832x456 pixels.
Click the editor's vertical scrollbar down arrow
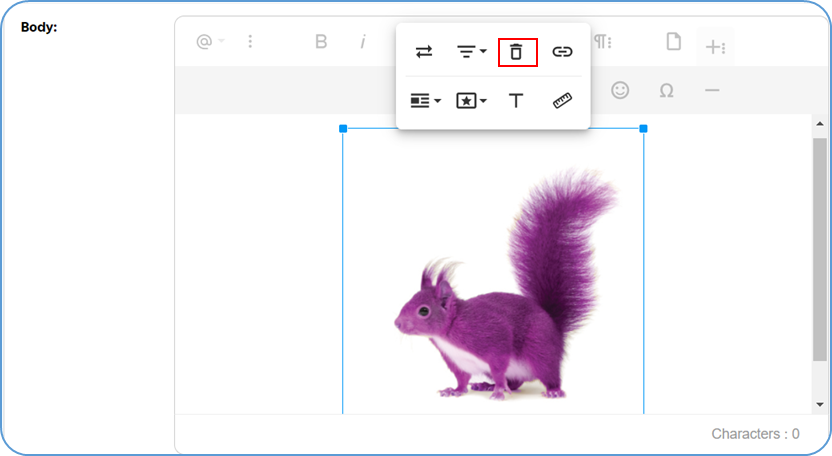tap(820, 404)
